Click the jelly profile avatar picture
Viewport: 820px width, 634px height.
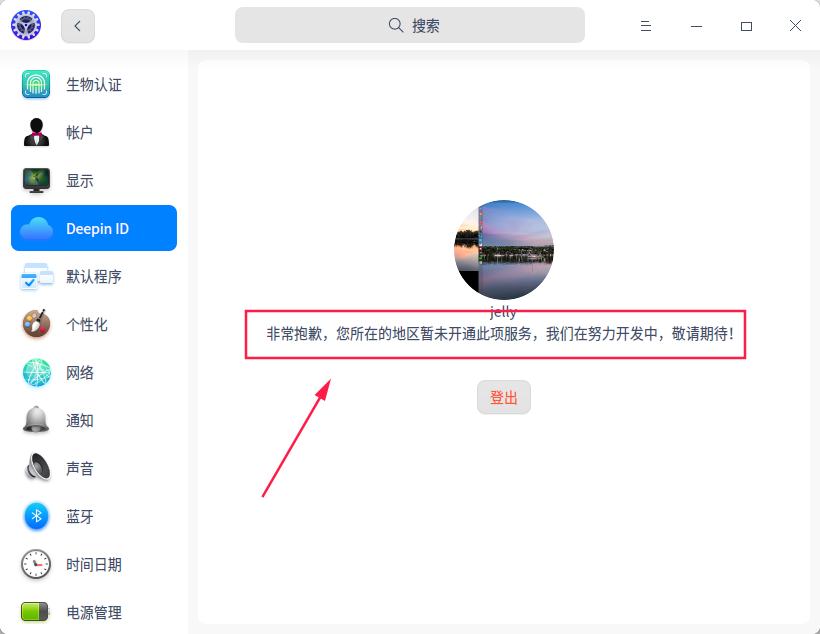[x=504, y=250]
